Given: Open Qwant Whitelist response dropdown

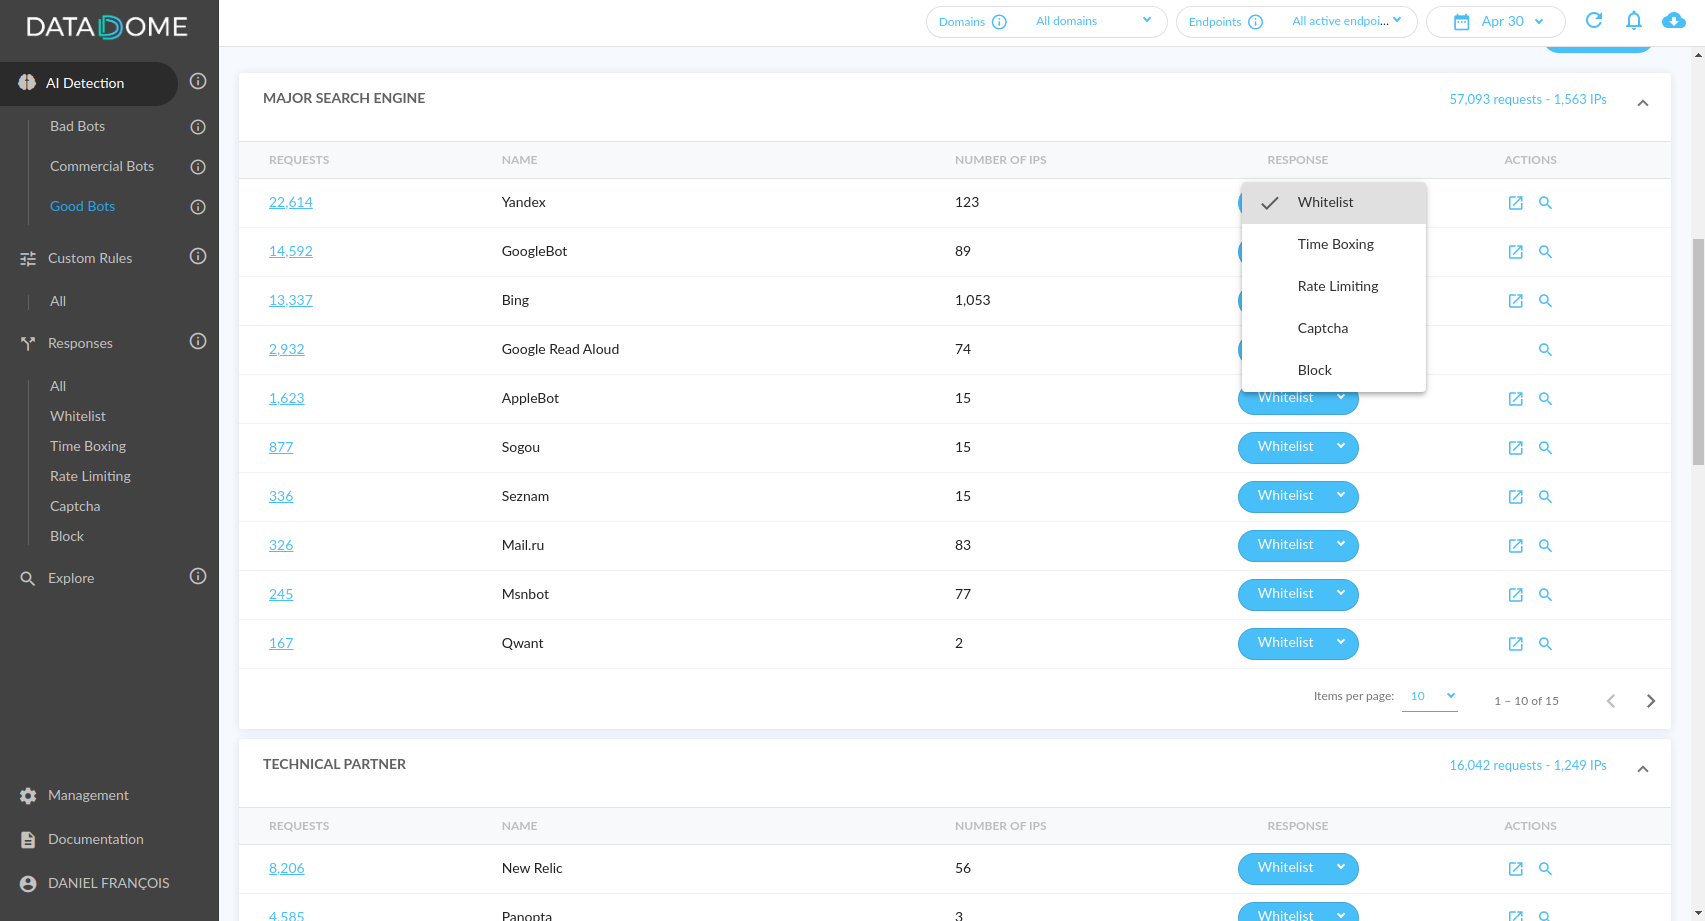Looking at the screenshot, I should pos(1298,643).
